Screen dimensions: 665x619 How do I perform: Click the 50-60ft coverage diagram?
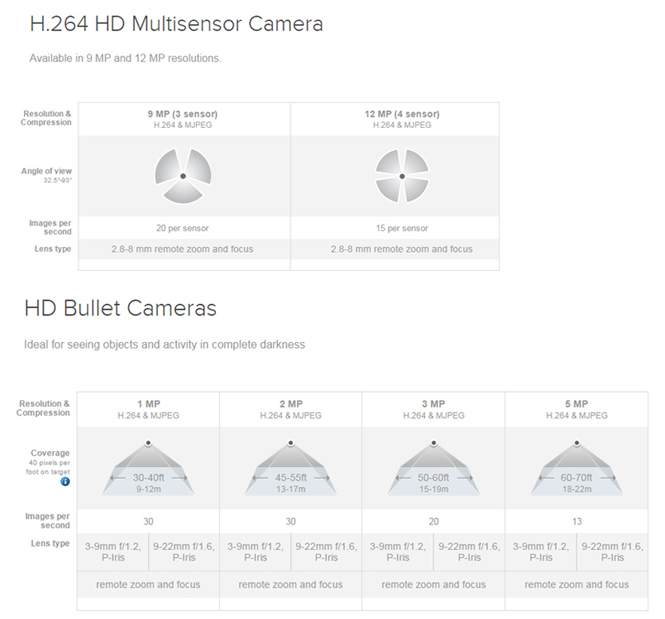point(434,468)
